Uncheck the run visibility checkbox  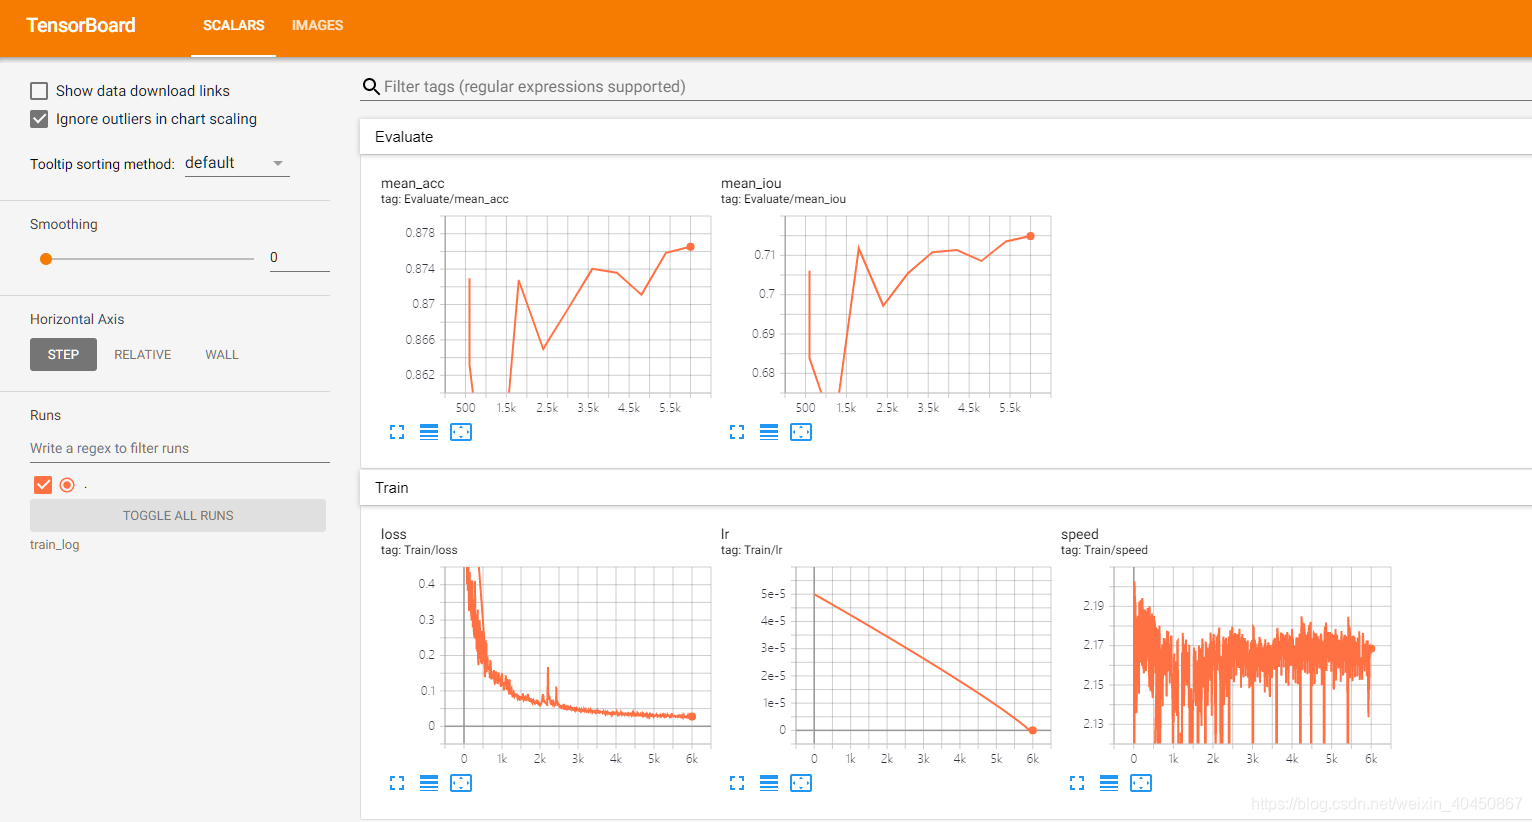pos(43,485)
